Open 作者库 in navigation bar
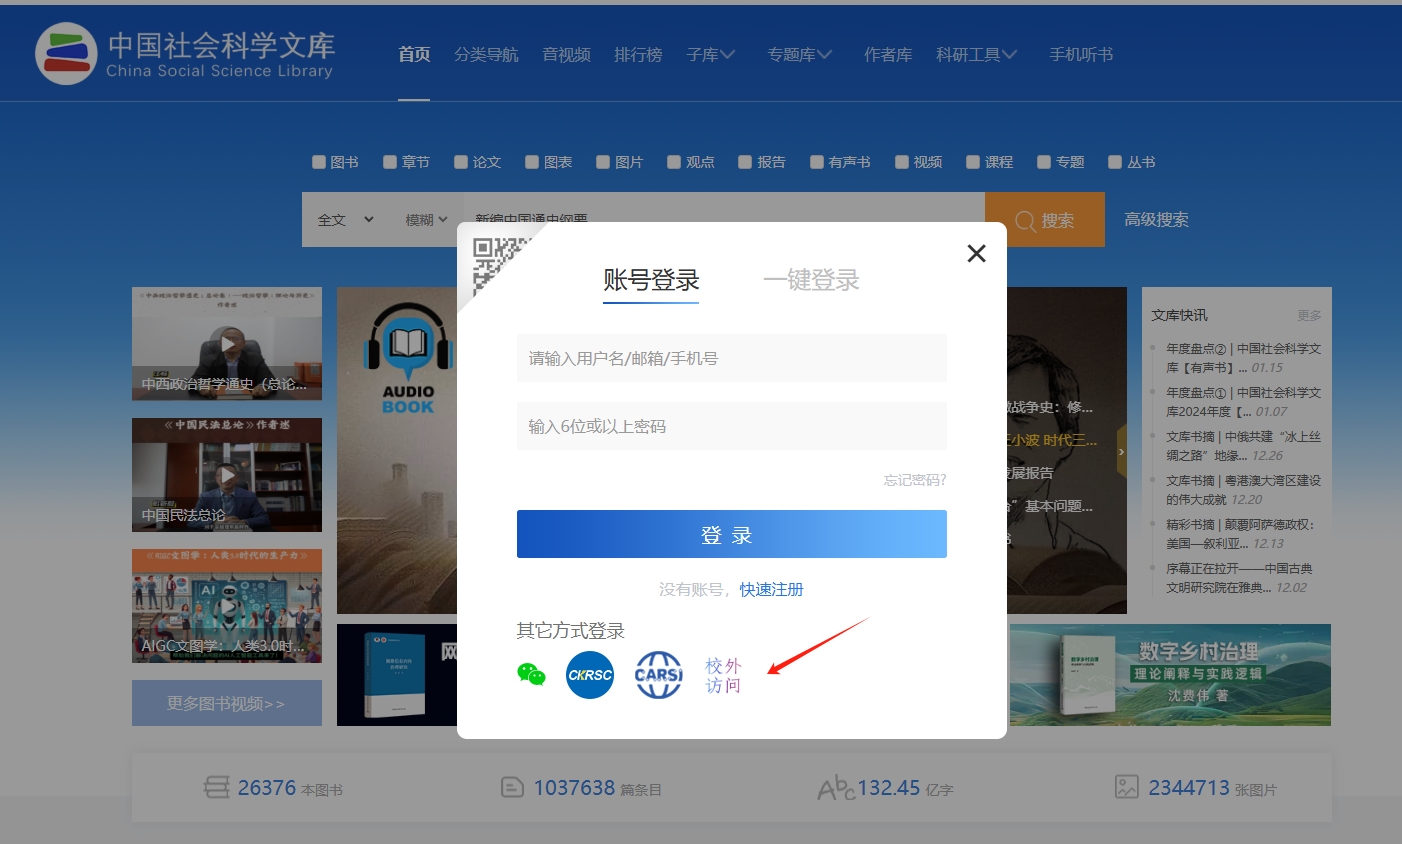 click(x=888, y=54)
